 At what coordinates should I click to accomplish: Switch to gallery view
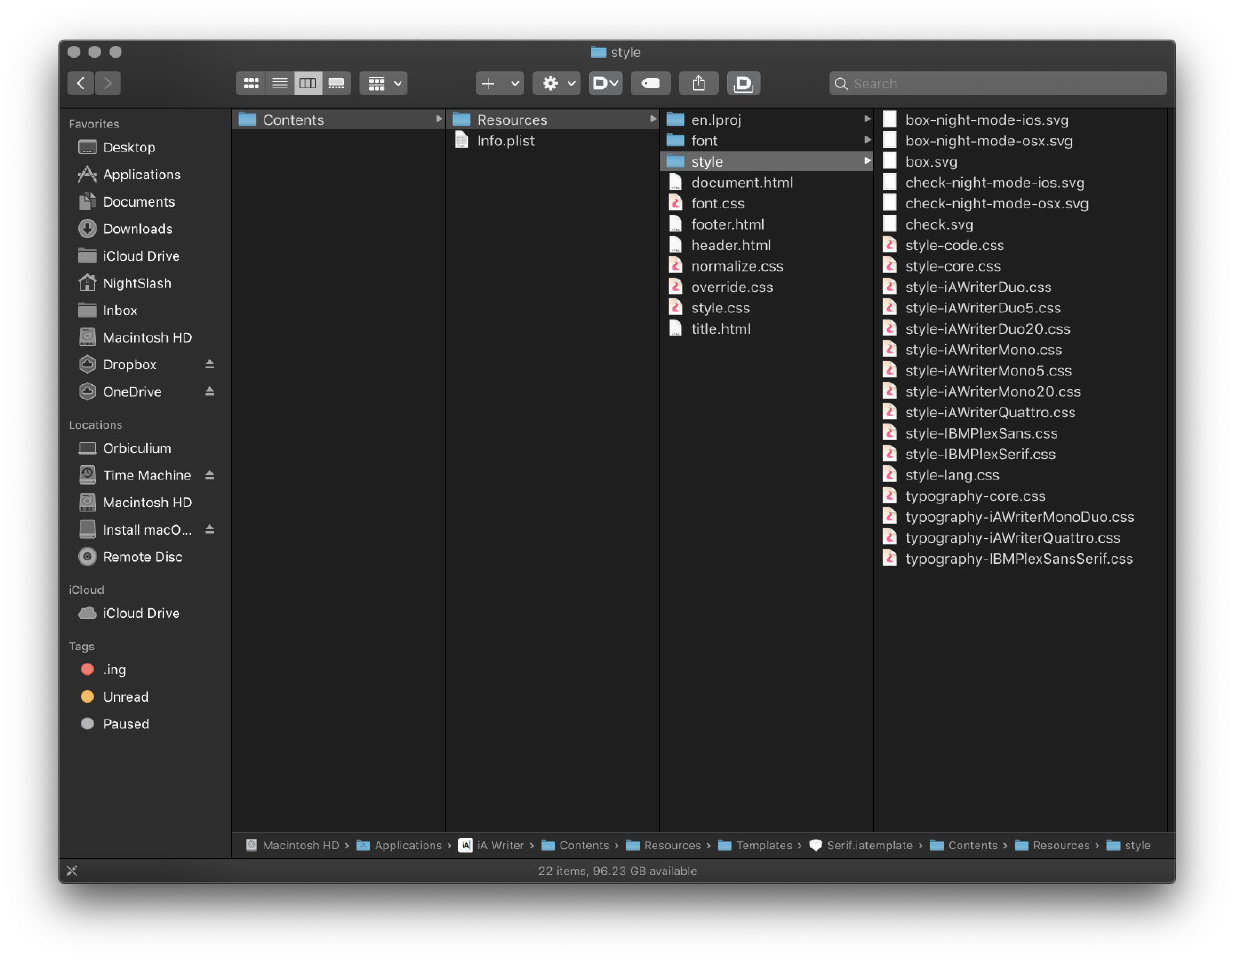(x=337, y=83)
